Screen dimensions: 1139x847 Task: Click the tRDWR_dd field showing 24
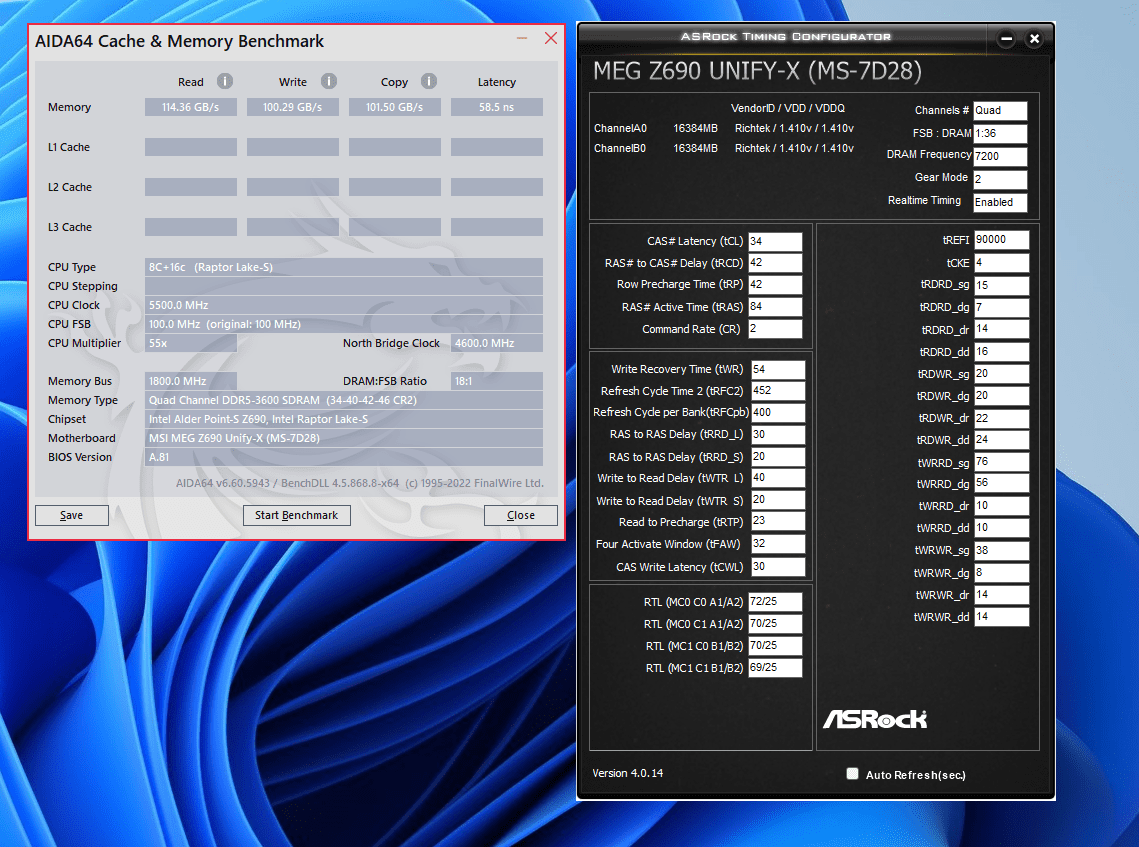pos(1001,439)
